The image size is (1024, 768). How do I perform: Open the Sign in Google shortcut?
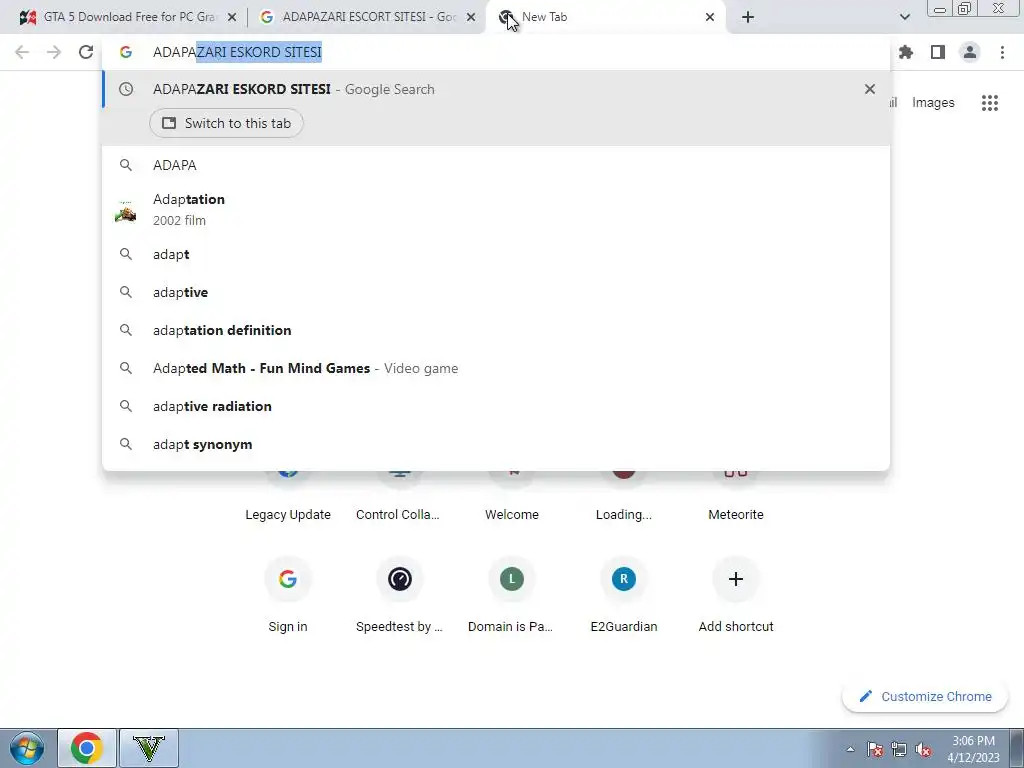(288, 579)
